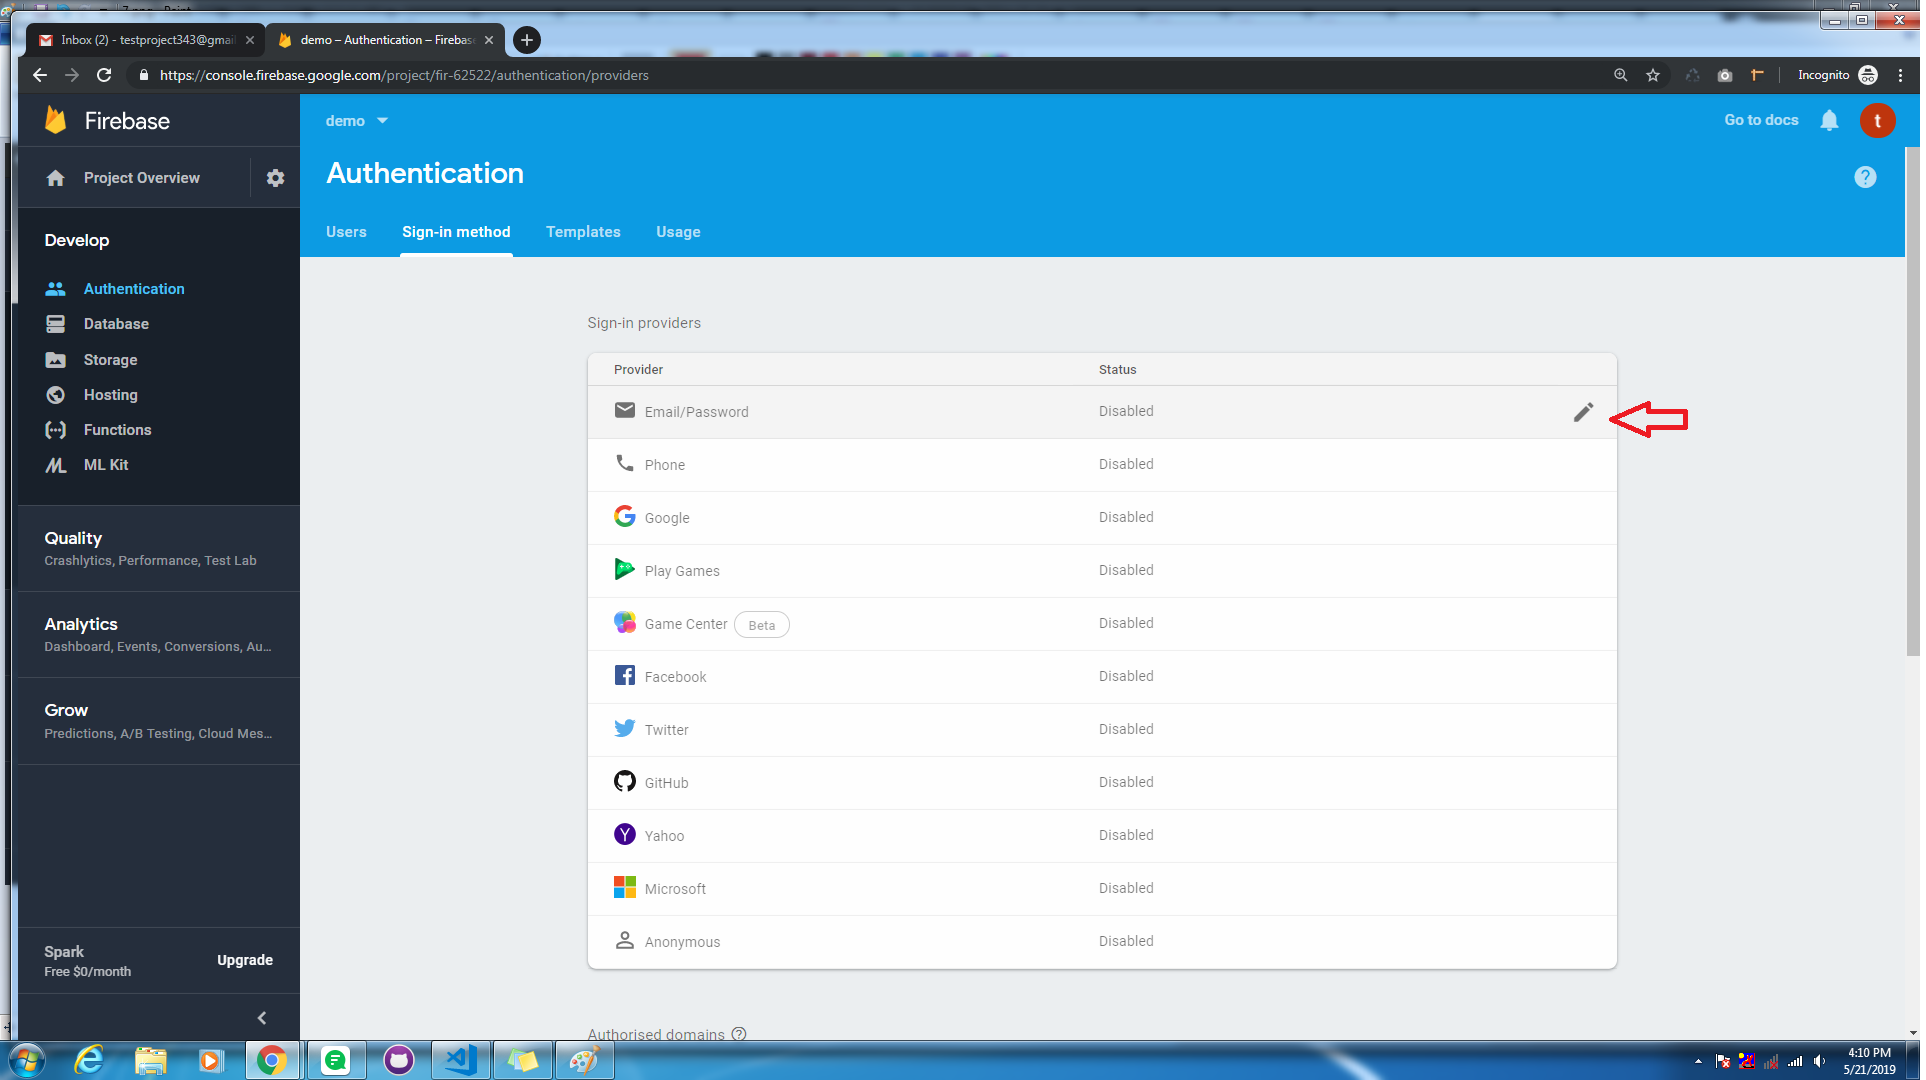Open Visual Studio Code from taskbar
This screenshot has width=1926, height=1080.
(x=462, y=1061)
